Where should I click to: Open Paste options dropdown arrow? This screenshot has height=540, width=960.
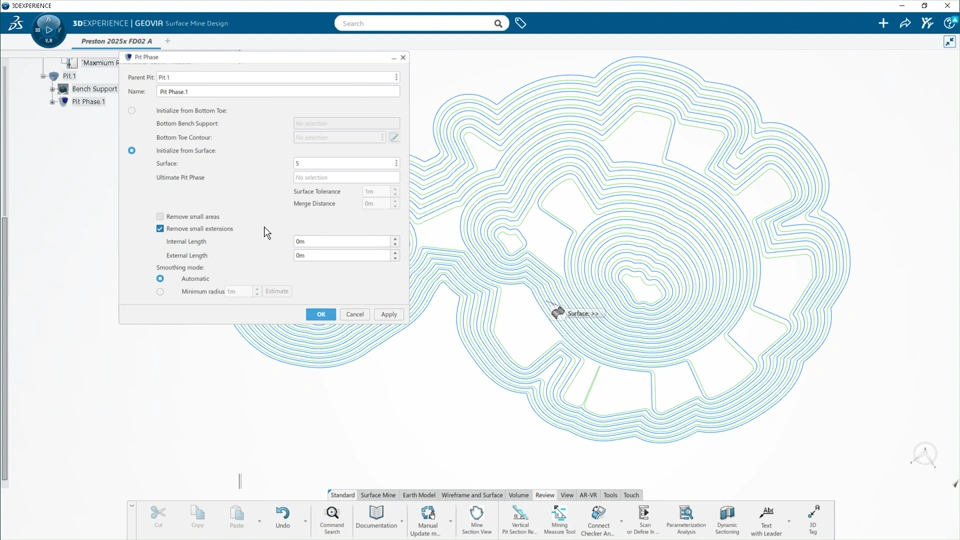259,521
